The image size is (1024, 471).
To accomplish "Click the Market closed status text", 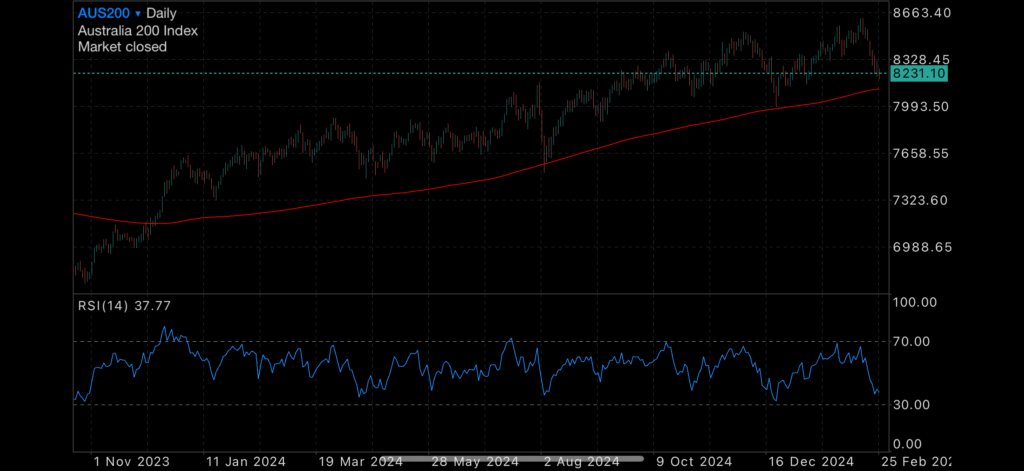I will pos(122,47).
